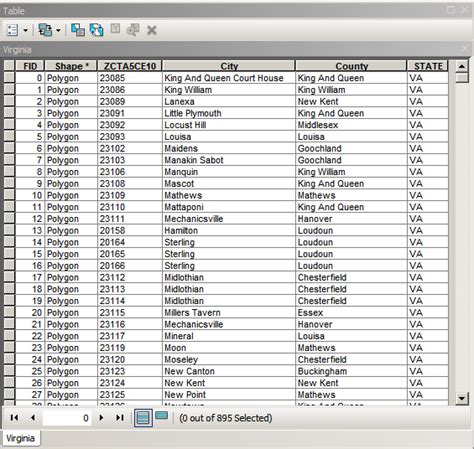Go to the first record

(14, 418)
